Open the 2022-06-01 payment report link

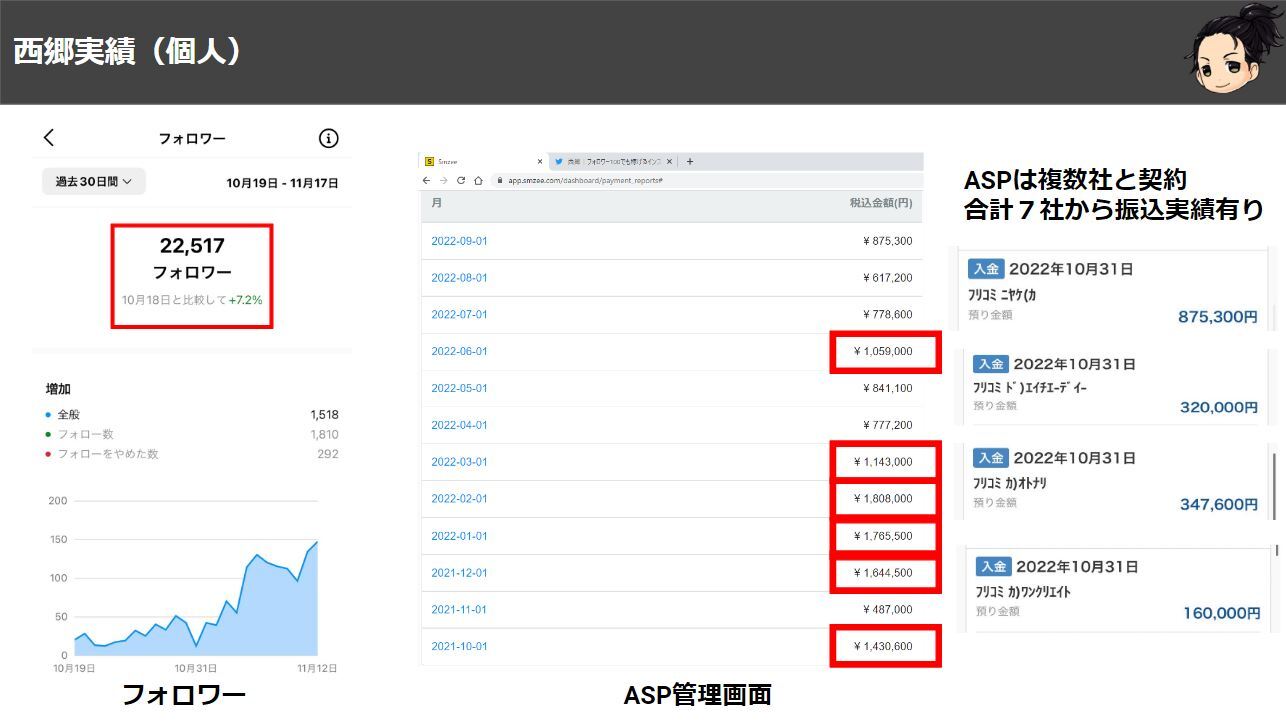pos(459,351)
